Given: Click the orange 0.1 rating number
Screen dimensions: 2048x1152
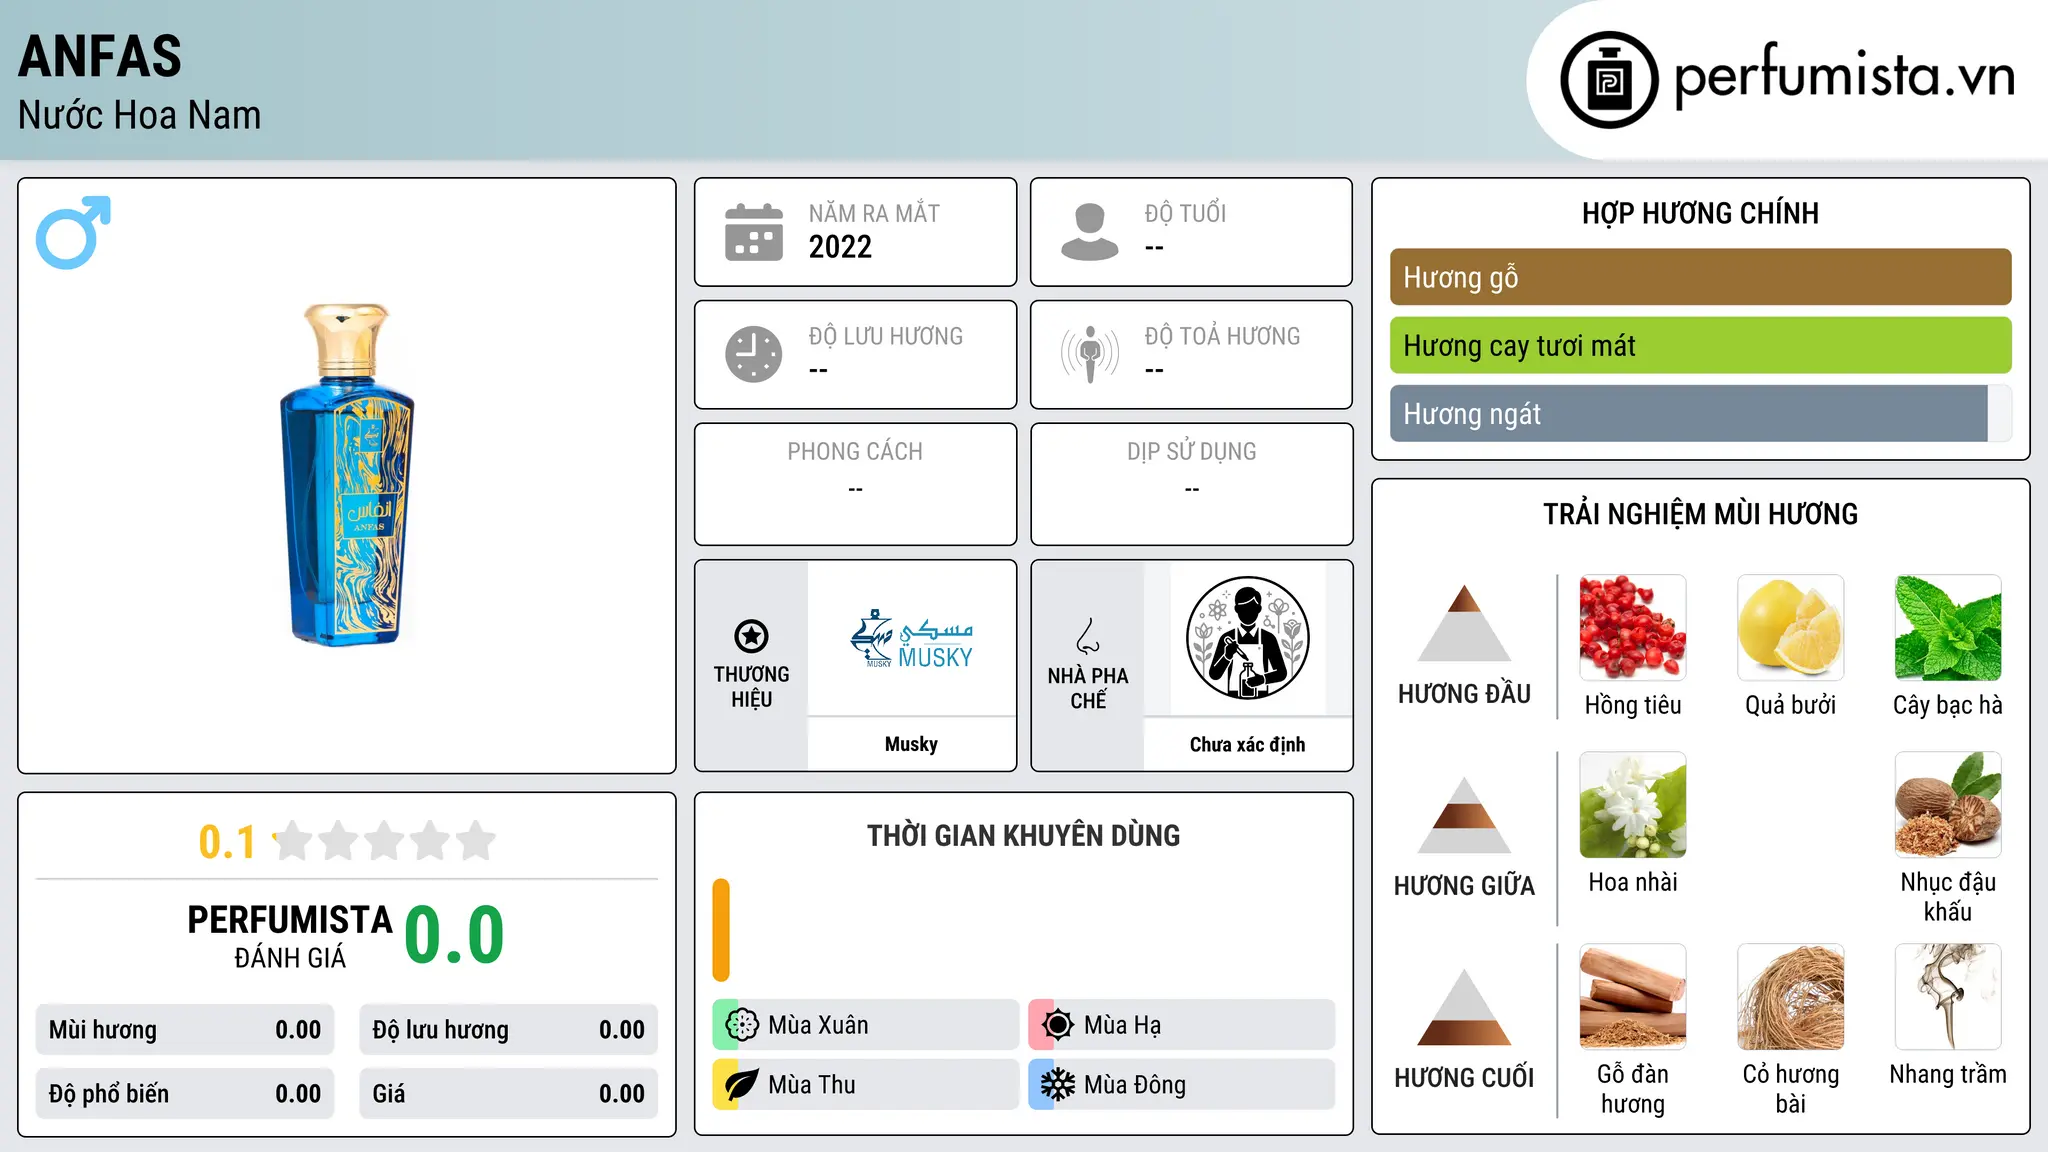Looking at the screenshot, I should click(227, 842).
